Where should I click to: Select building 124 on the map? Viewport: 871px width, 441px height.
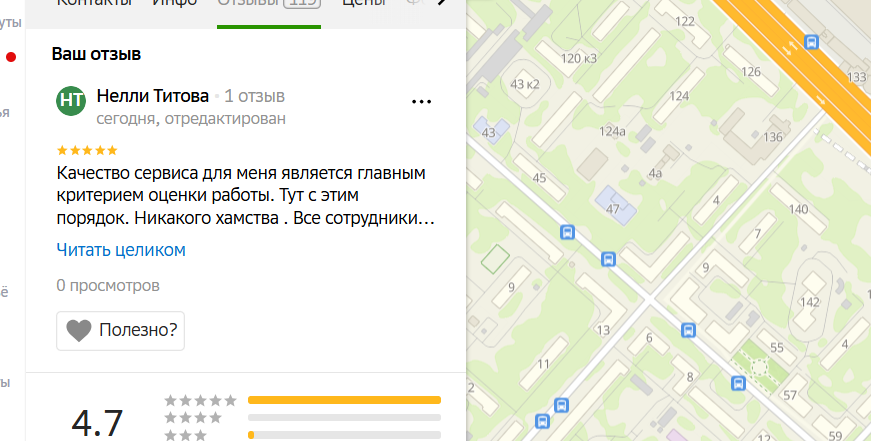678,96
